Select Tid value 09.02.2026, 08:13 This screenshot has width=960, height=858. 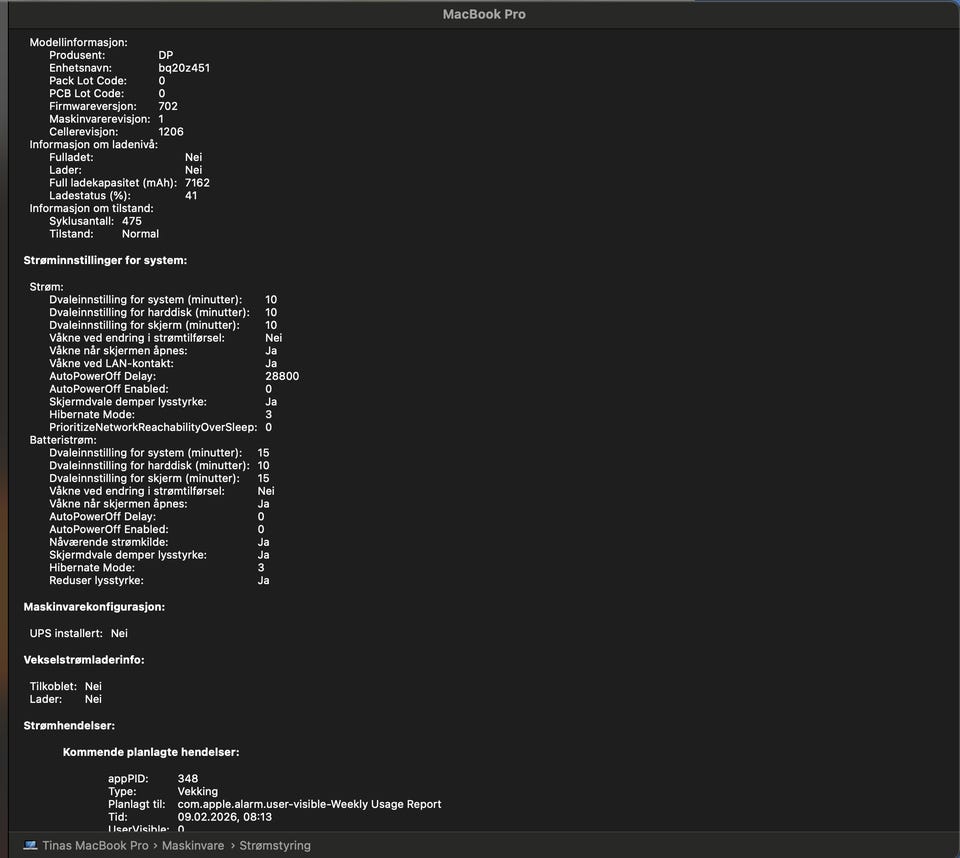tap(225, 817)
